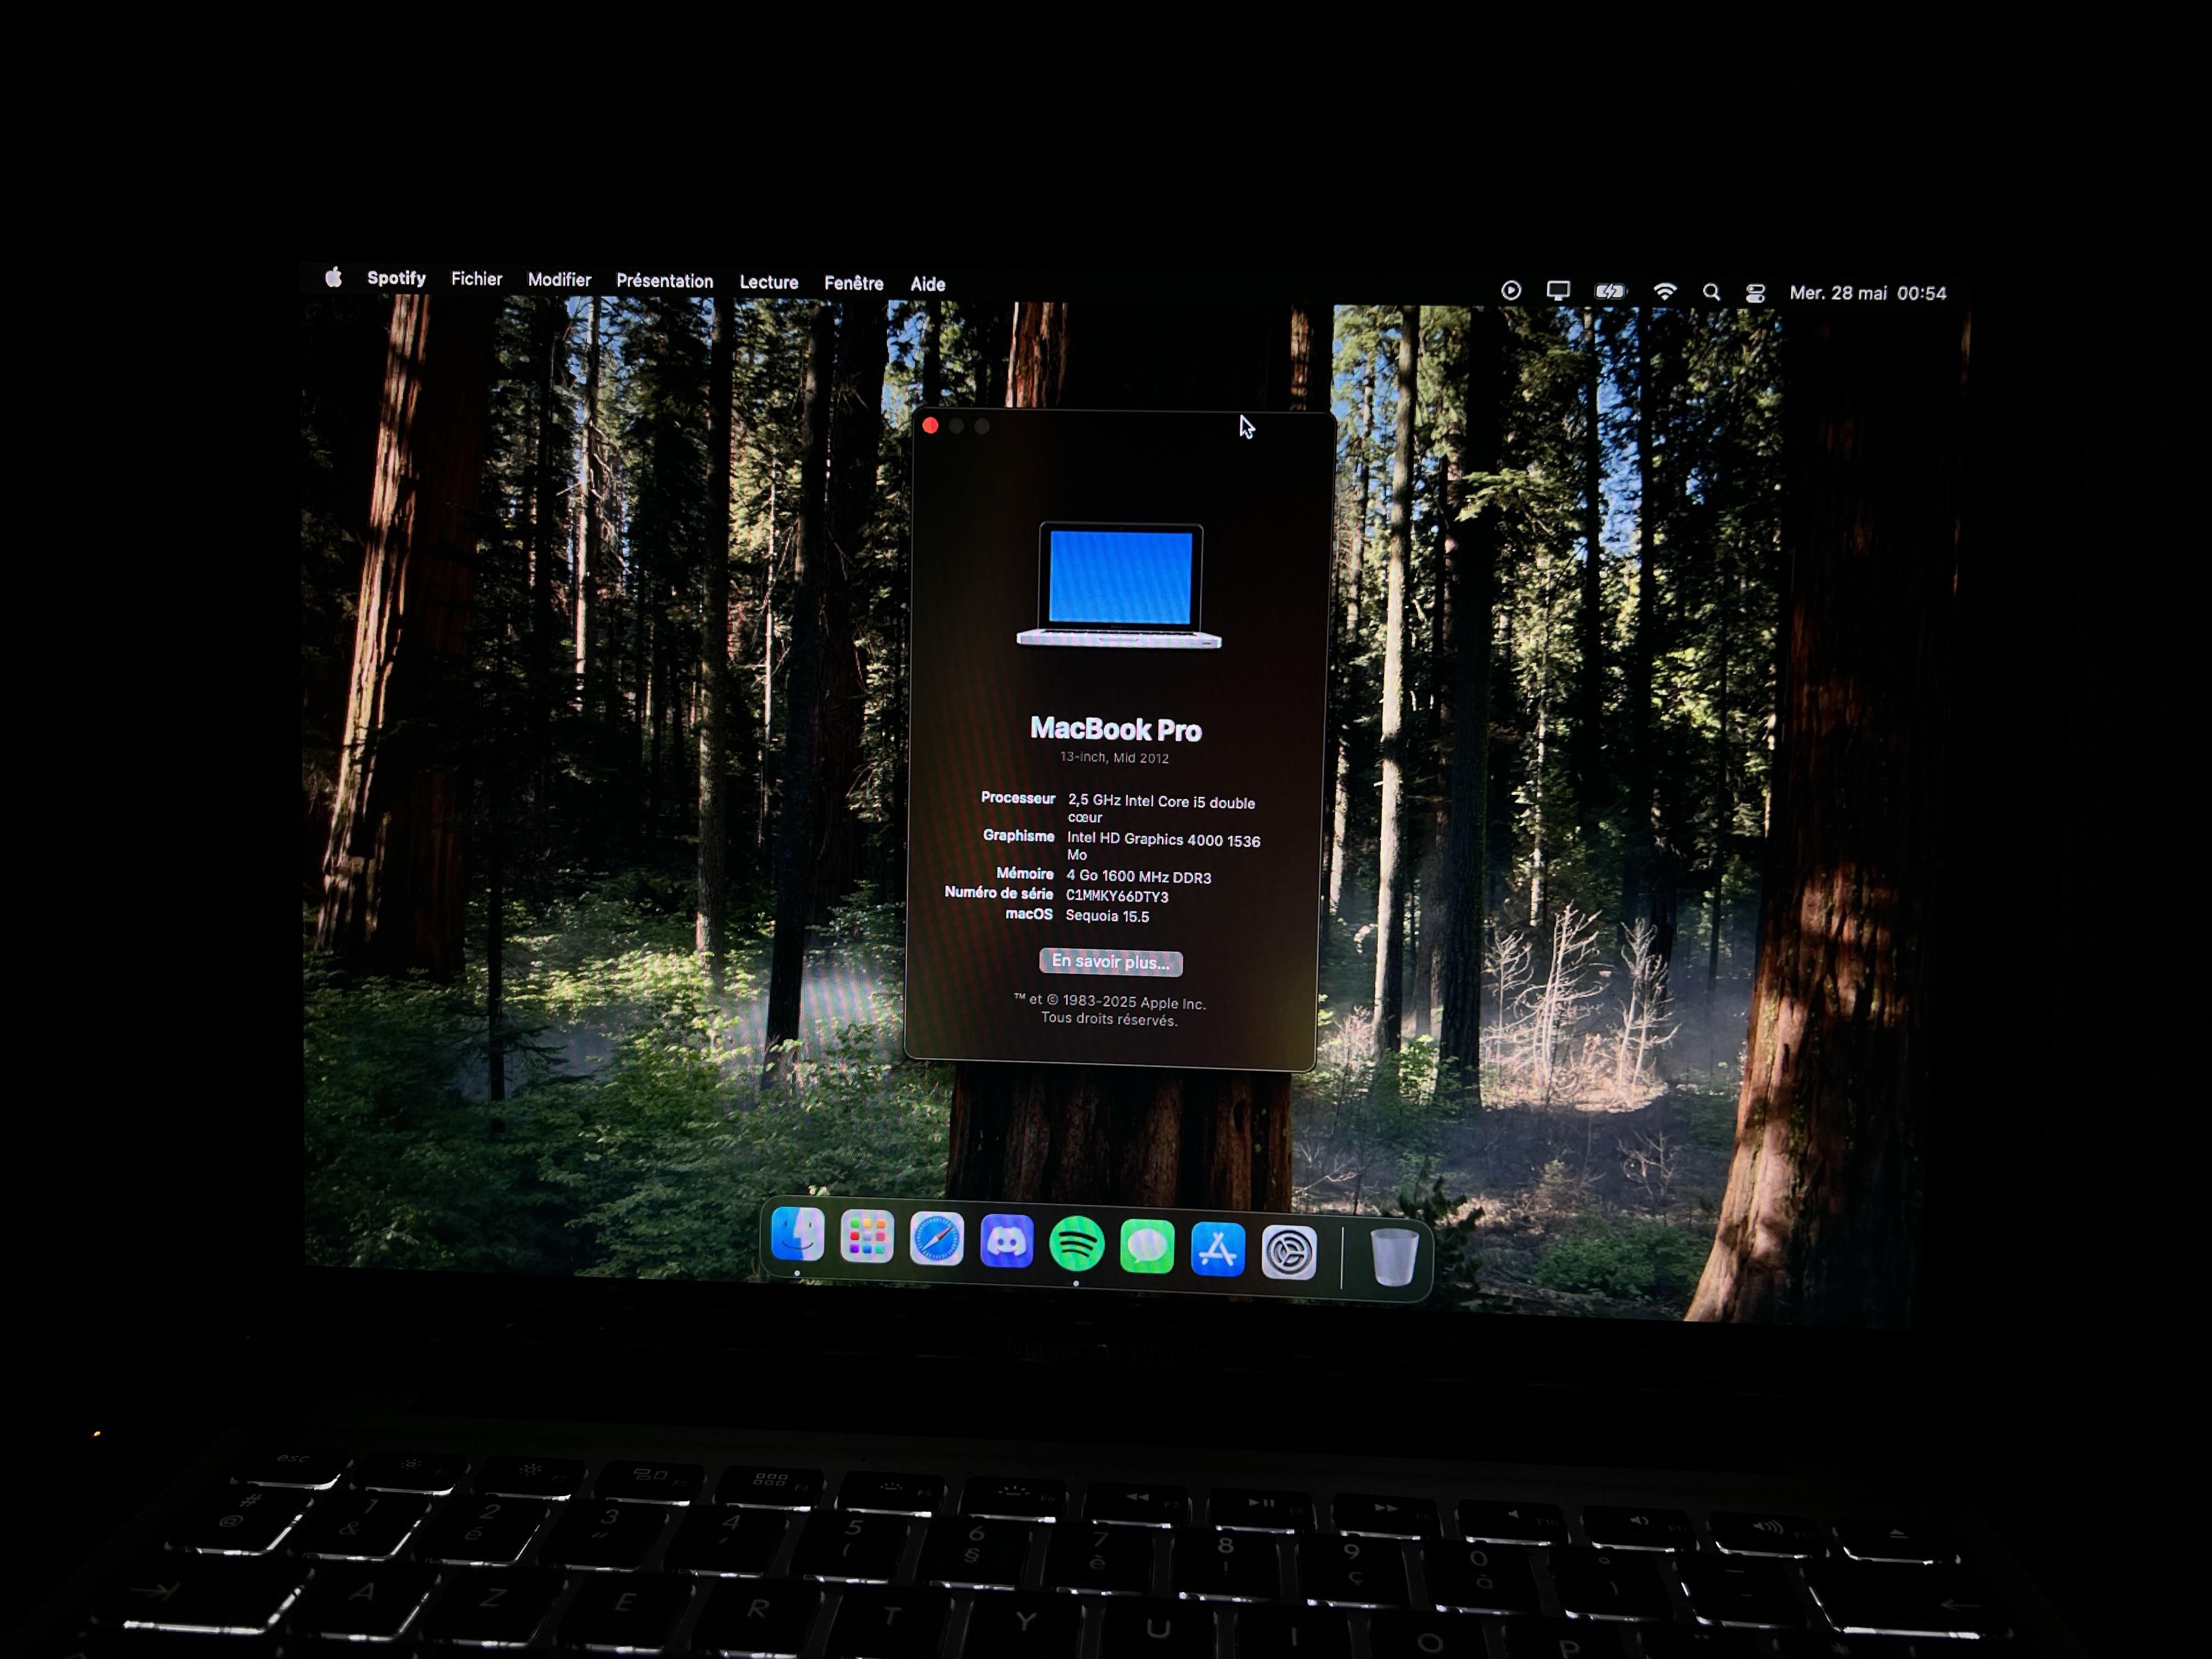Open the Now Playing control in menu bar
The height and width of the screenshot is (1659, 2212).
coord(1511,291)
